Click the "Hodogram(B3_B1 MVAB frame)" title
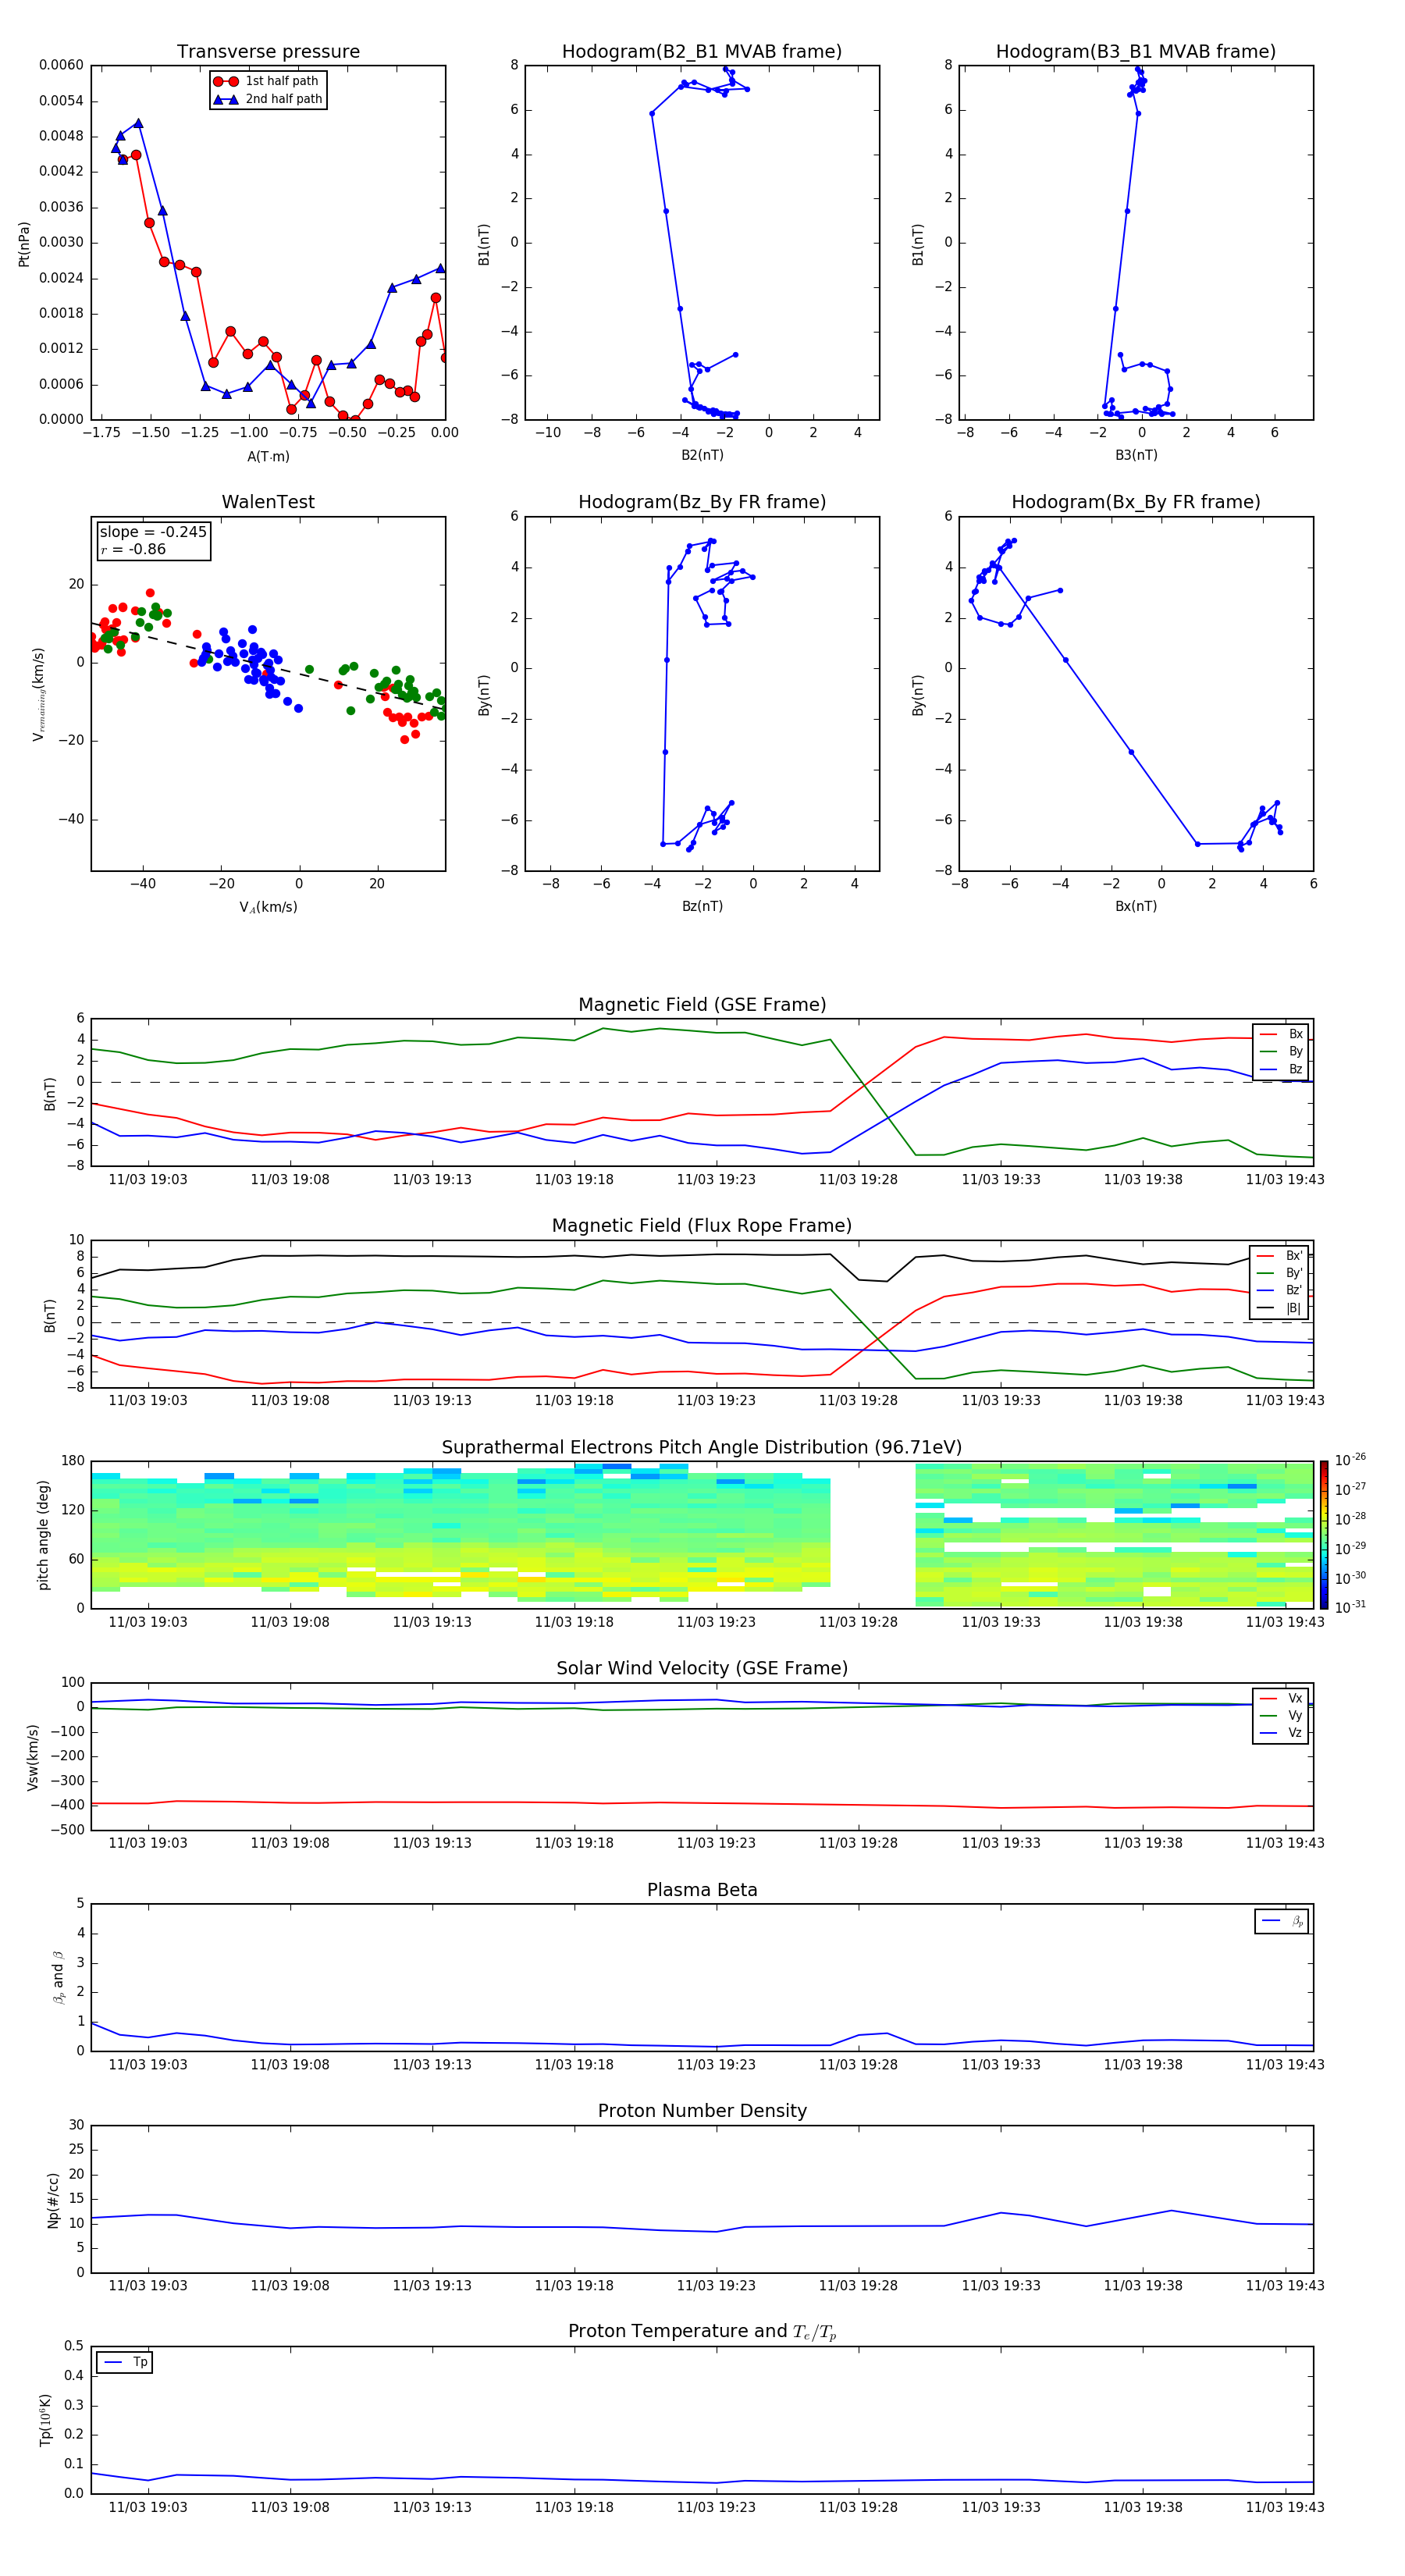The height and width of the screenshot is (2576, 1405). pyautogui.click(x=1136, y=51)
